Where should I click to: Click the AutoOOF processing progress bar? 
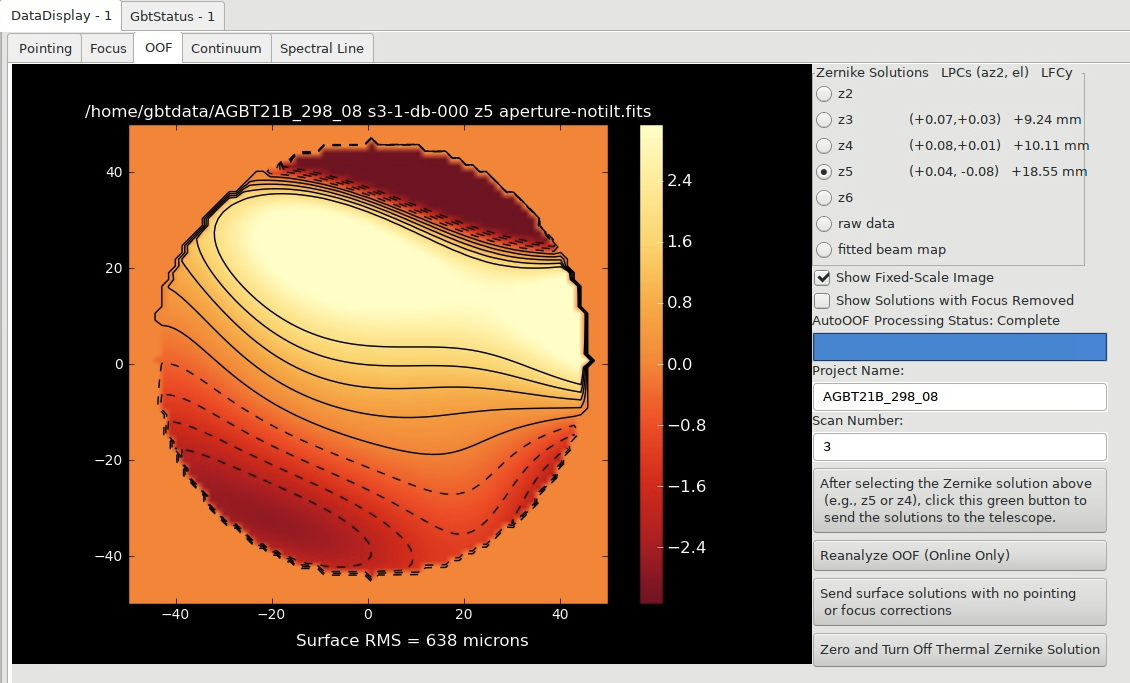click(x=959, y=347)
